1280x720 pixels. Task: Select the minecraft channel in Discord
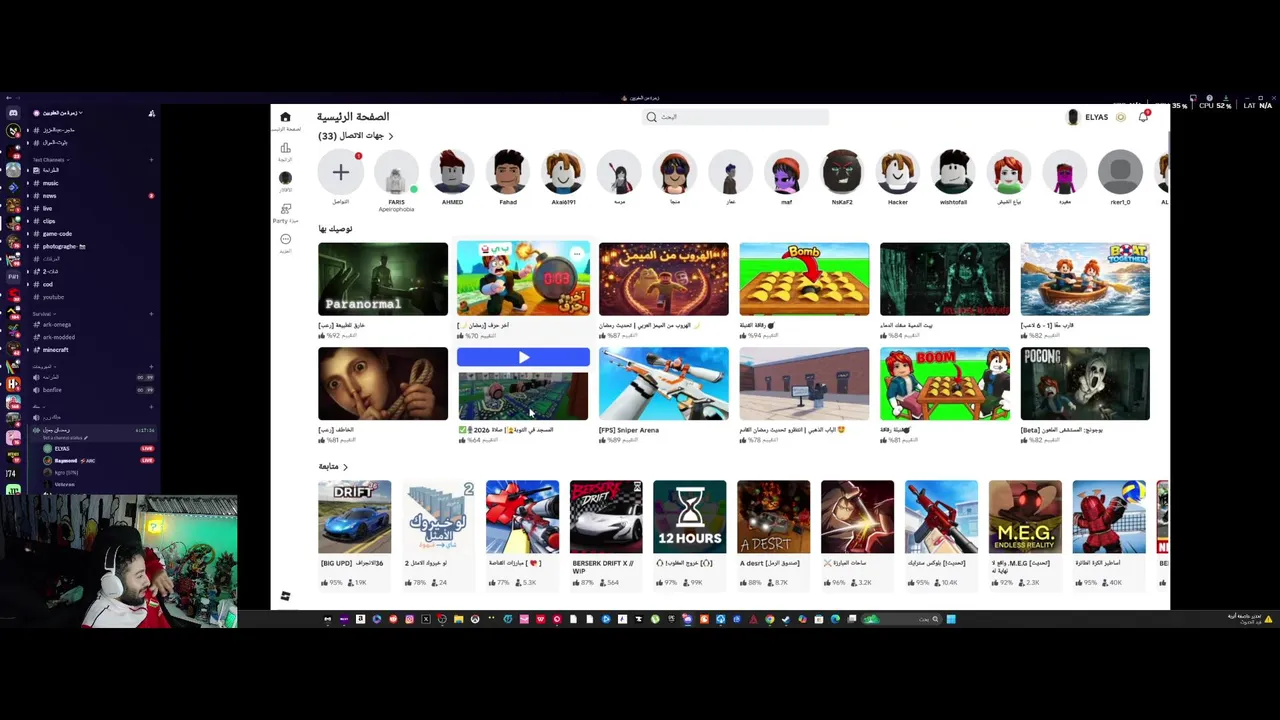(56, 350)
